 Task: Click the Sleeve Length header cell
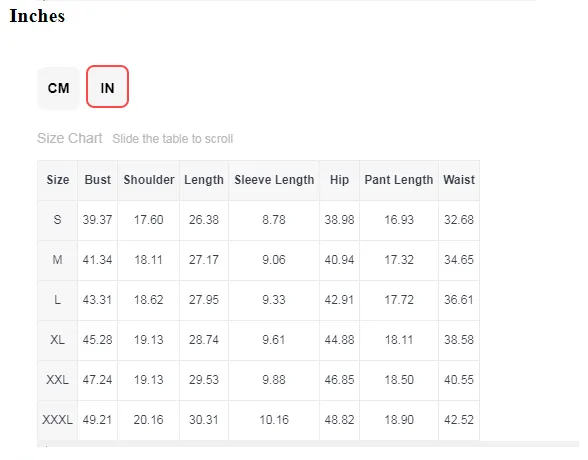tap(274, 180)
